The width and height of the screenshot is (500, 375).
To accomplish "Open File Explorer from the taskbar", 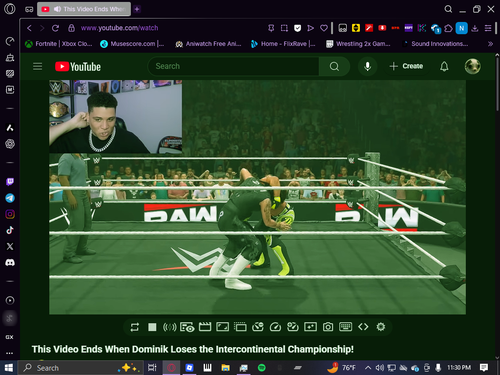I will point(226,368).
